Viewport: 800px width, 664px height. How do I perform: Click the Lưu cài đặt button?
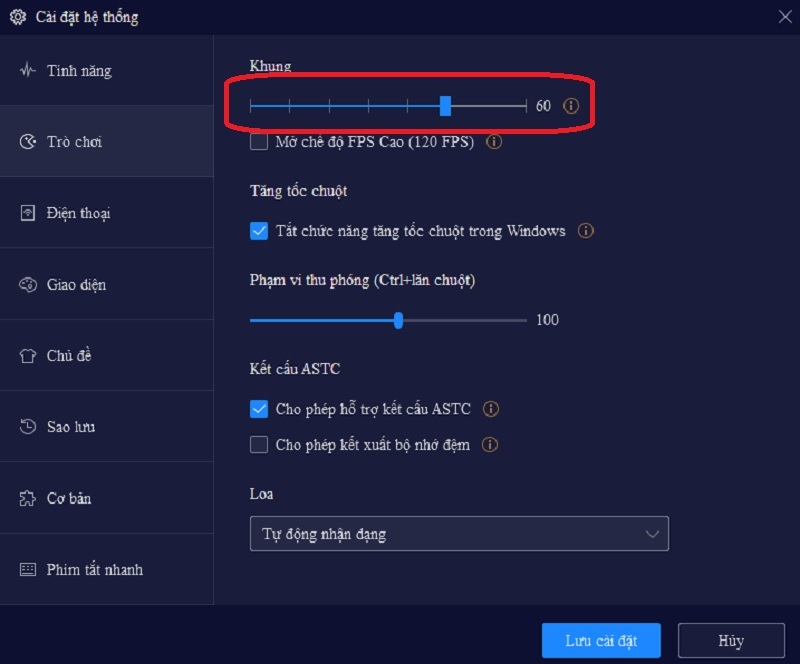click(601, 640)
